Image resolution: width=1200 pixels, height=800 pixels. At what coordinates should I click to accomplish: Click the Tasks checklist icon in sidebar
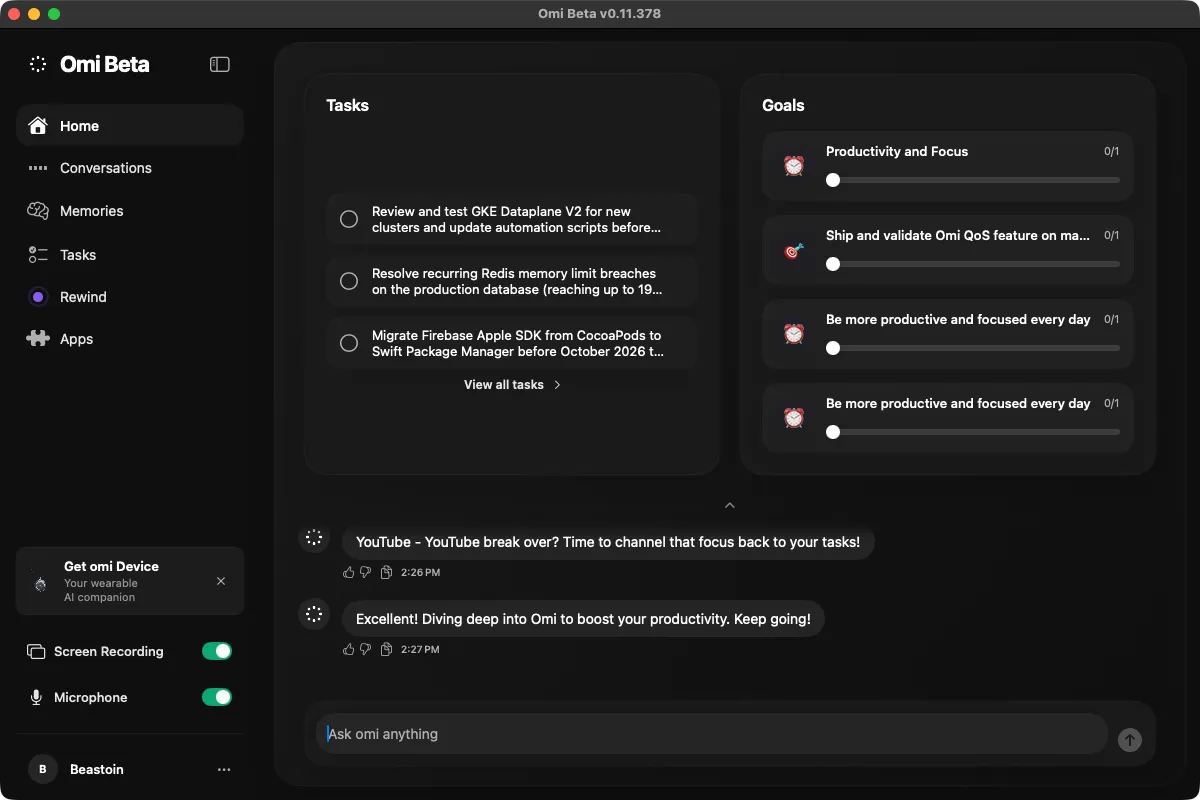pos(38,255)
